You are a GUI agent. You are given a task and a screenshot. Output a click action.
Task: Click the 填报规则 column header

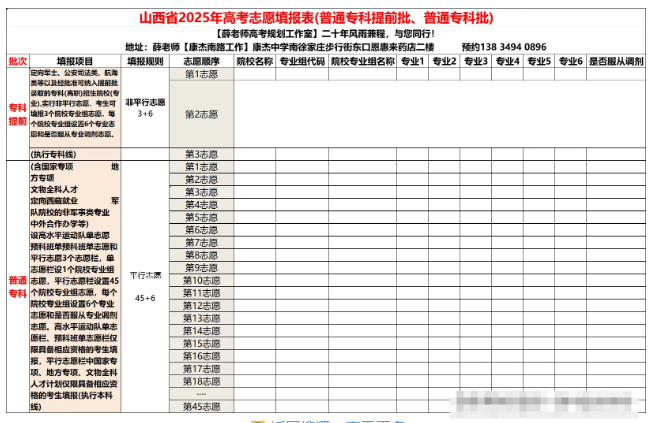click(146, 62)
